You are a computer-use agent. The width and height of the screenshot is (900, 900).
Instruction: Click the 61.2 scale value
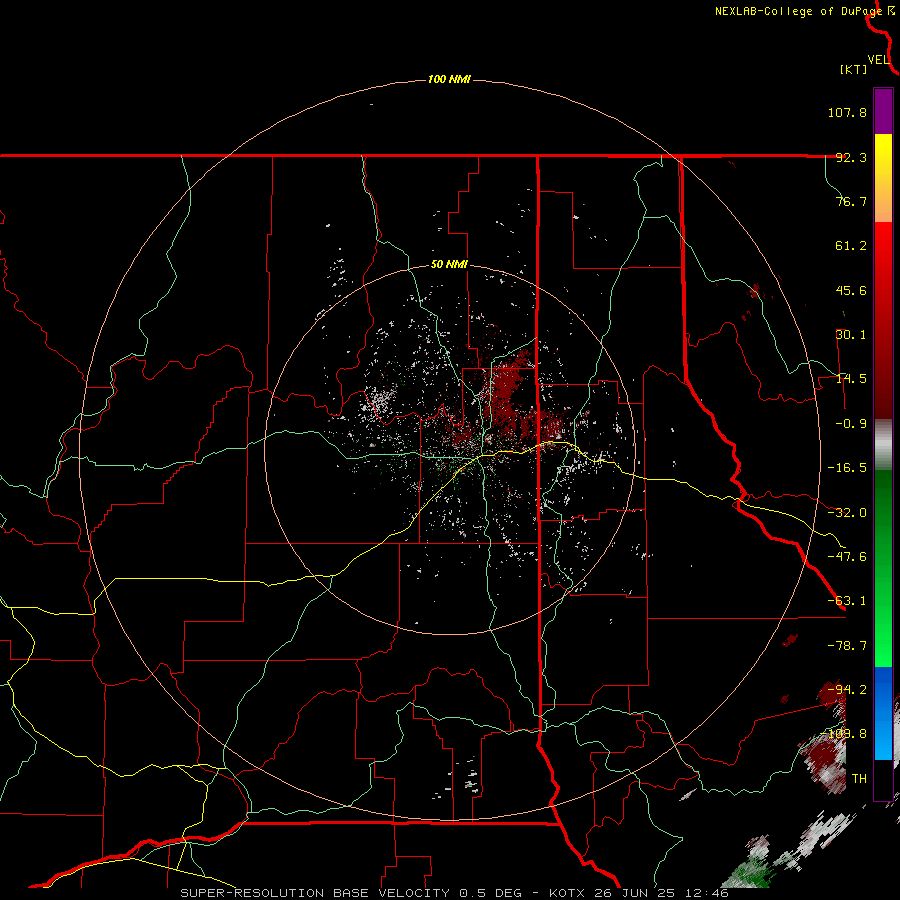pyautogui.click(x=851, y=246)
